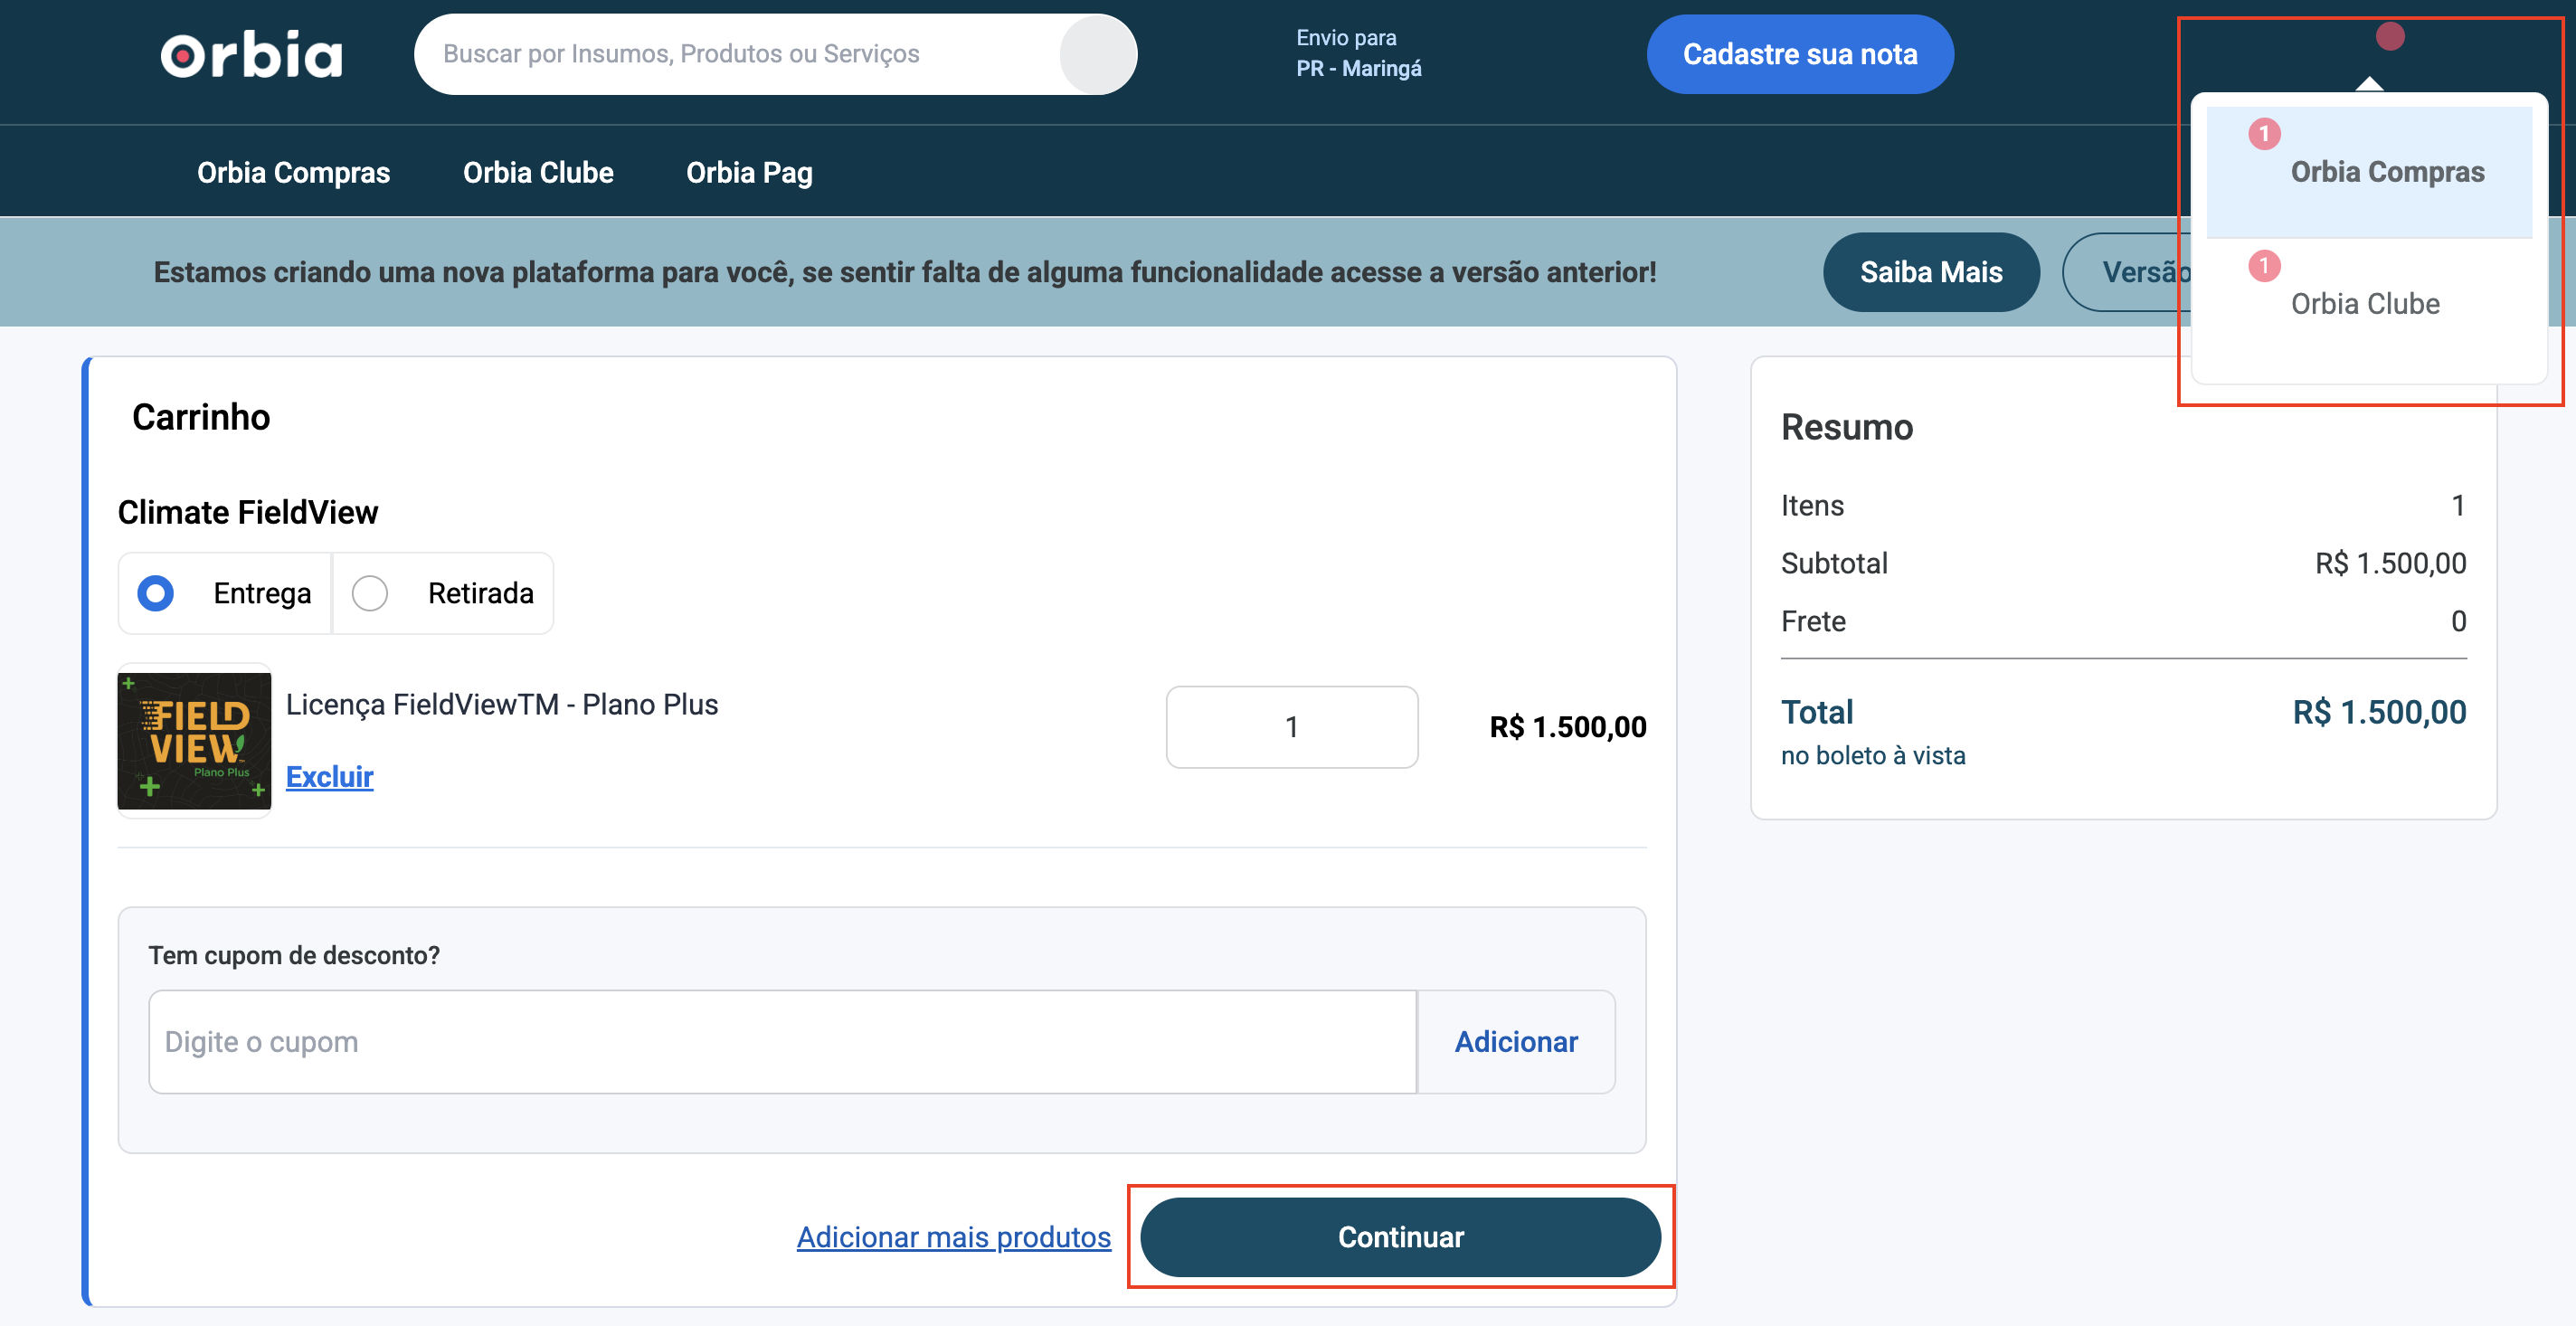Screen dimensions: 2576x1326
Task: Click the cart notification badge icon
Action: pyautogui.click(x=2389, y=37)
